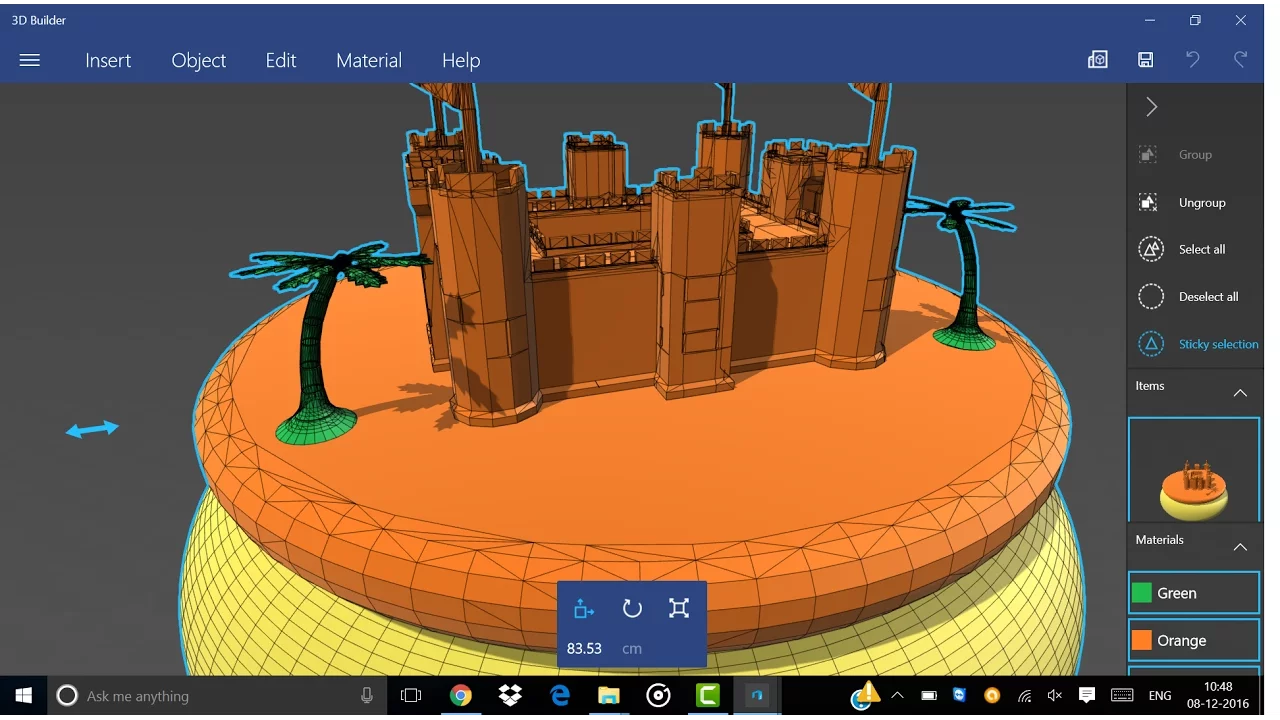This screenshot has width=1280, height=720.
Task: Click the Ungroup icon
Action: (1148, 202)
